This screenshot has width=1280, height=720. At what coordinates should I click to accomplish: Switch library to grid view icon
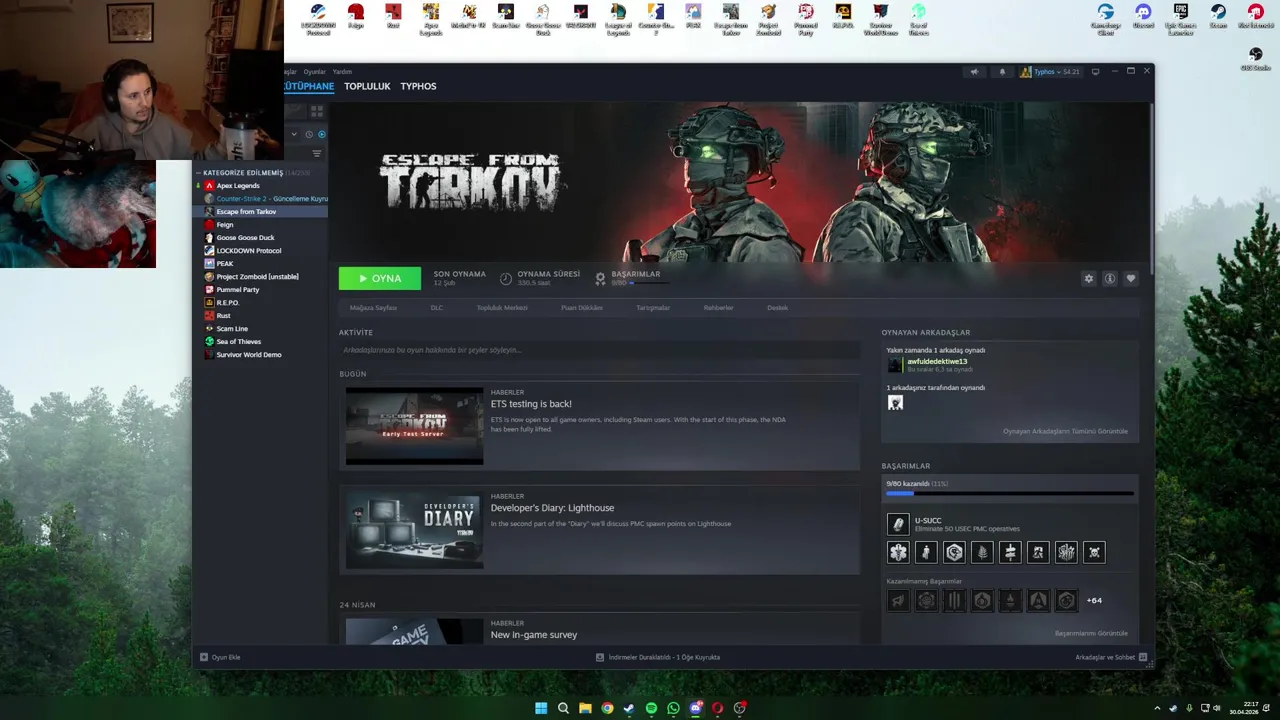pos(317,111)
